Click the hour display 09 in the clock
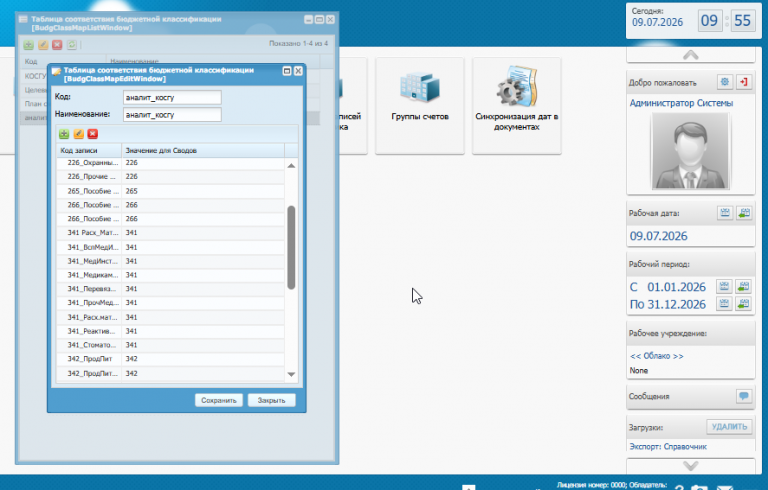 [x=709, y=21]
